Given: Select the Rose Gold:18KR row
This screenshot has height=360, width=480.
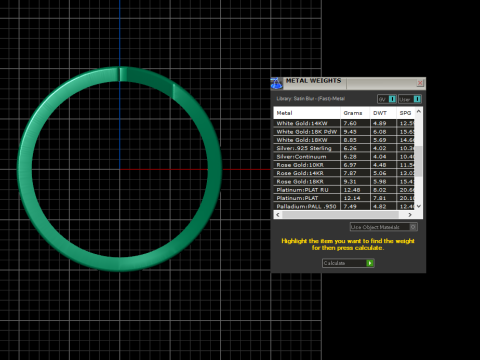Looking at the screenshot, I should click(x=344, y=181).
